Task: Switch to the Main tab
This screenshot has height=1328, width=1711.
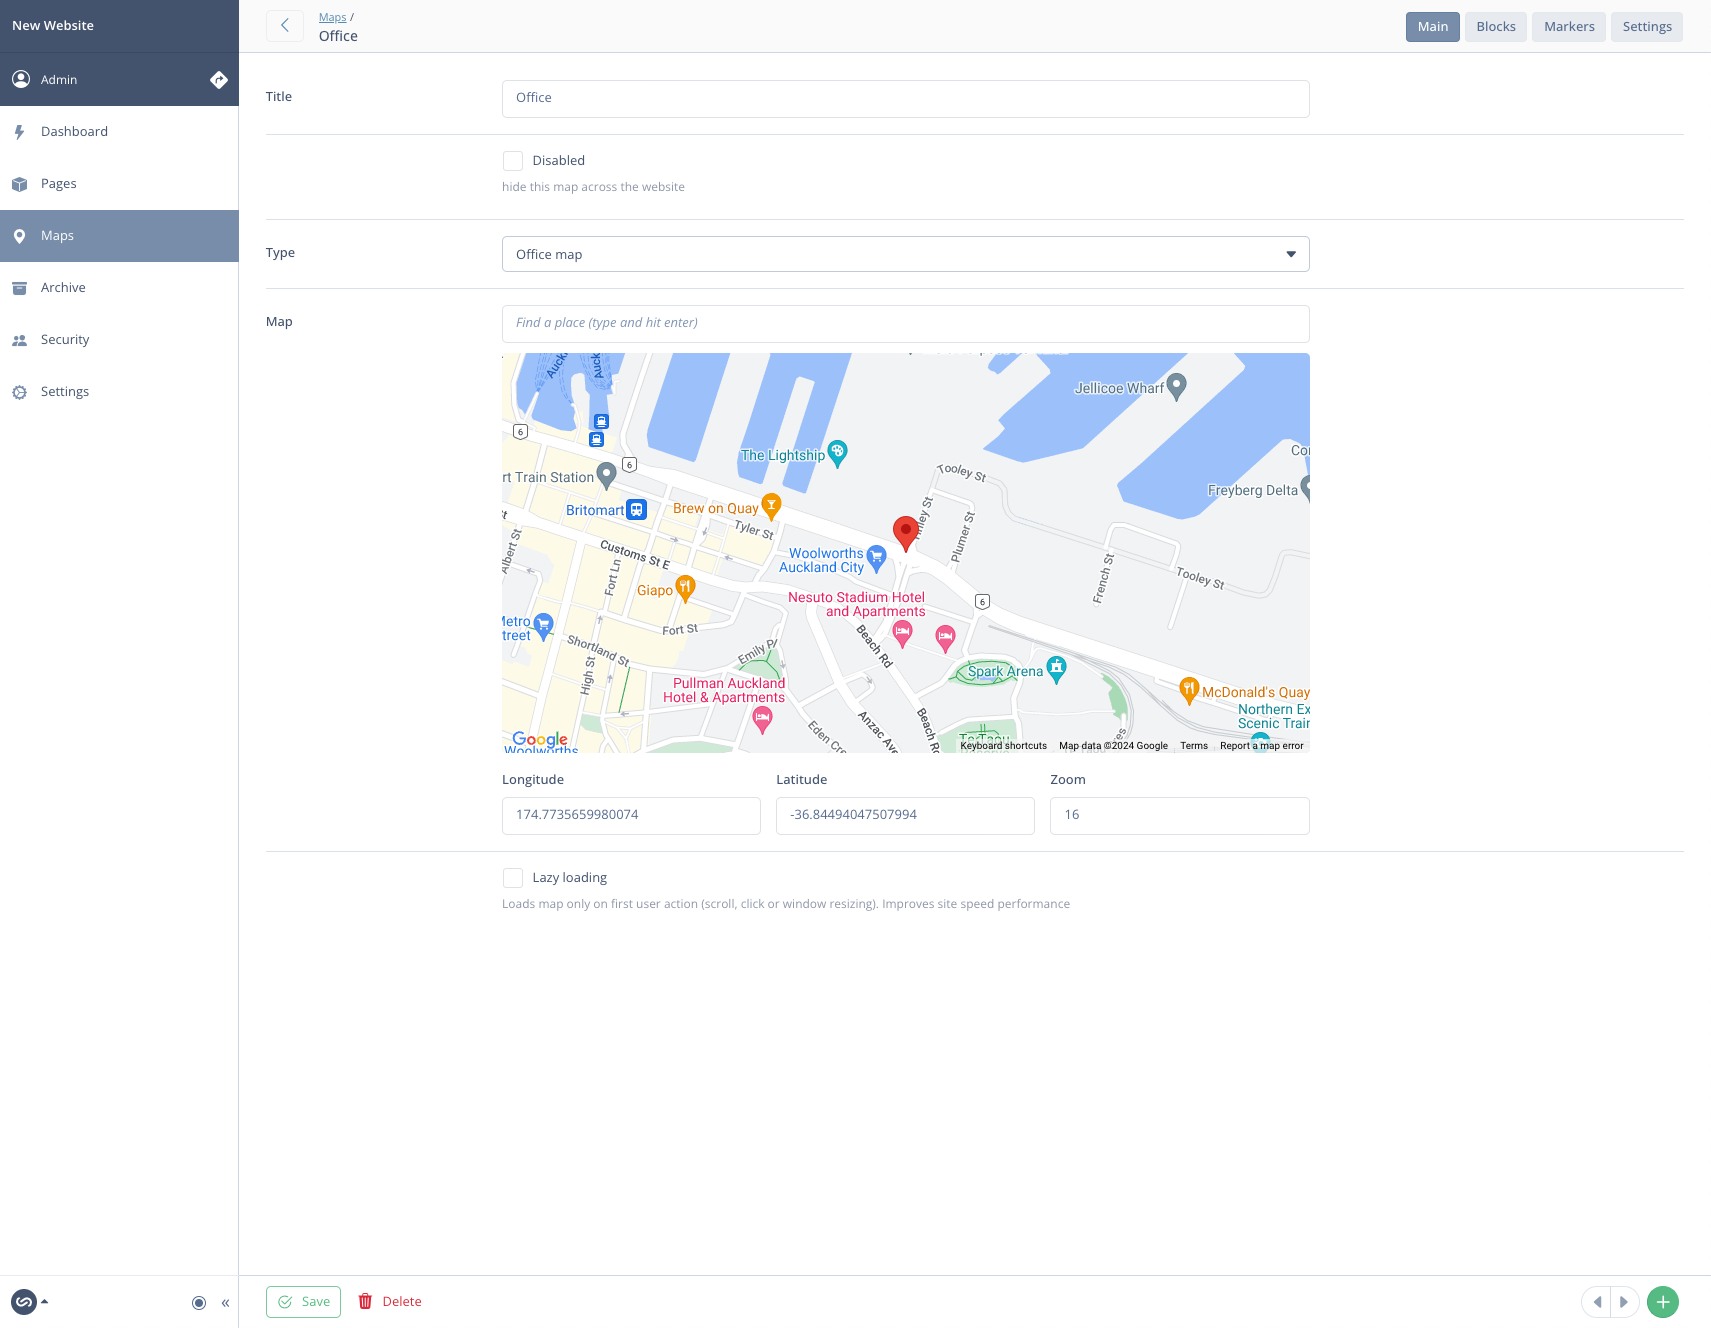Action: [1433, 27]
